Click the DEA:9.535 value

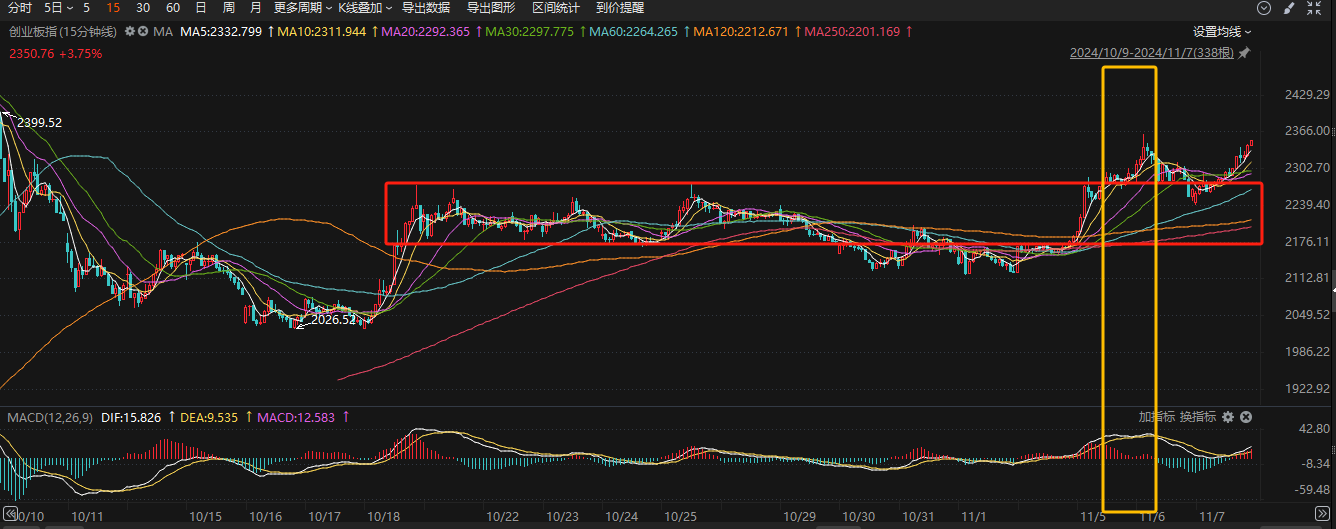(208, 417)
